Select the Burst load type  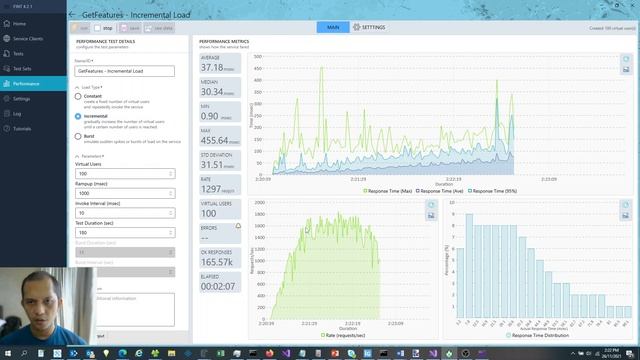[x=78, y=136]
